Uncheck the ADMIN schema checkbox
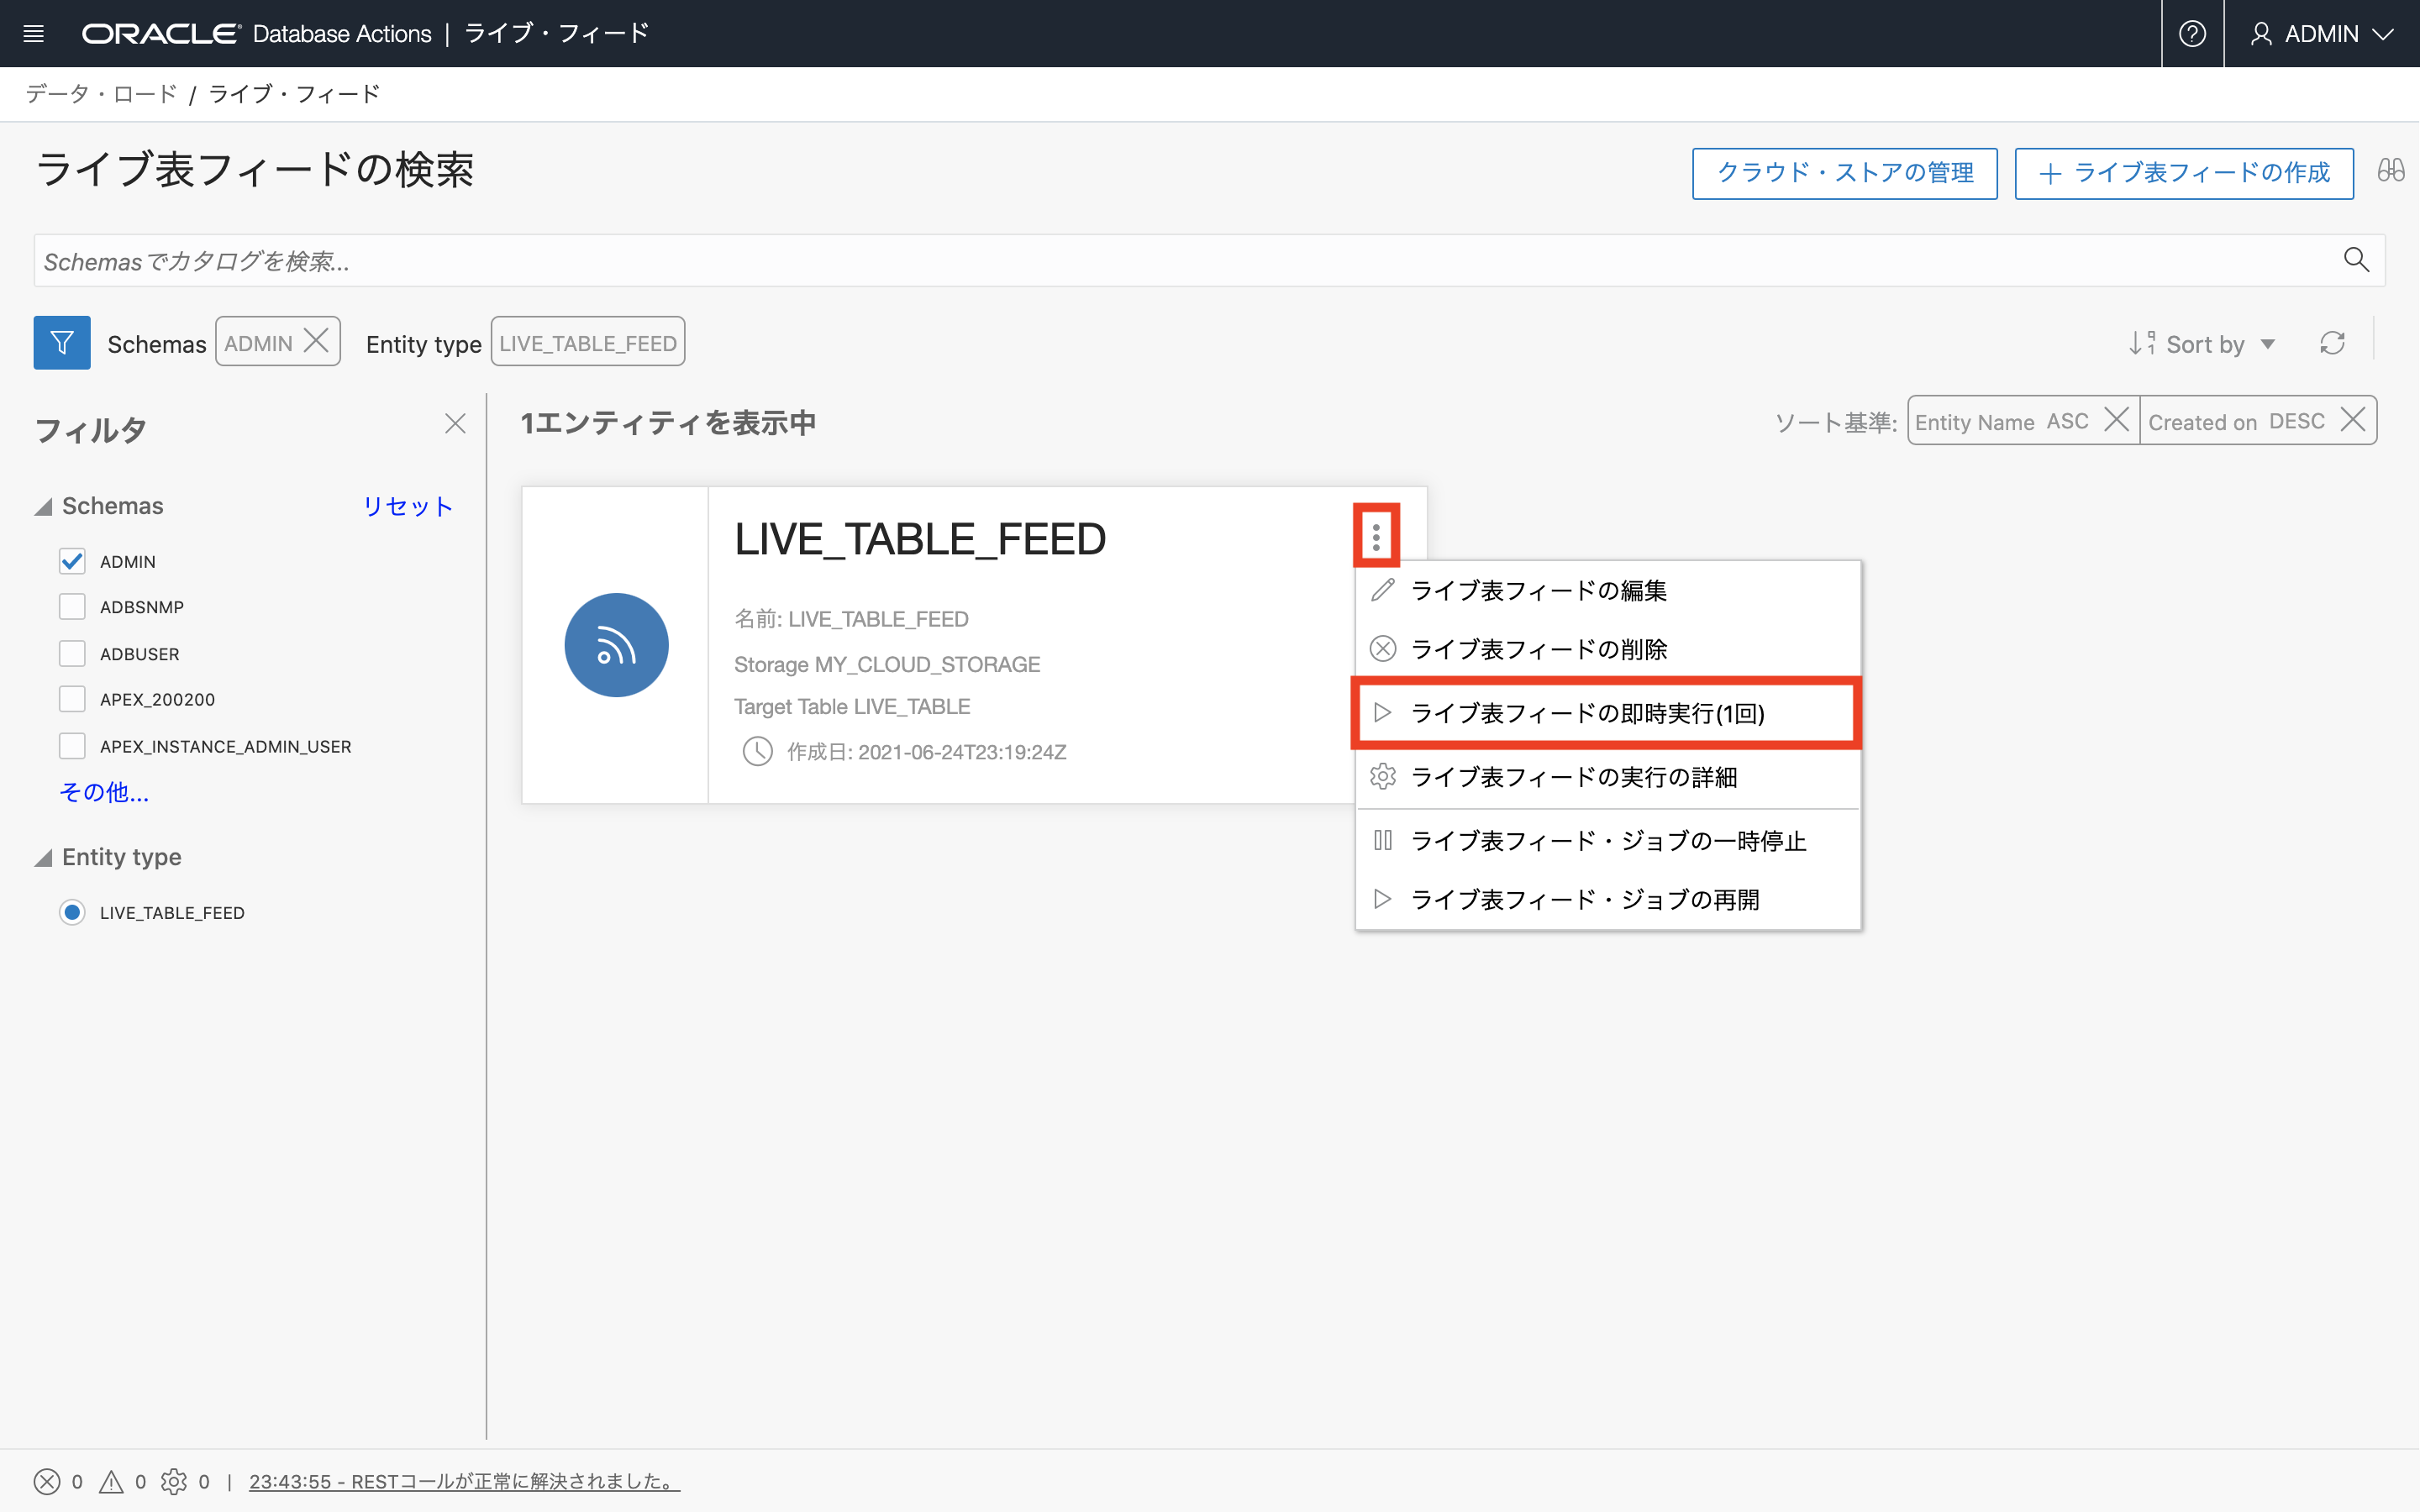The width and height of the screenshot is (2420, 1512). pos(72,561)
